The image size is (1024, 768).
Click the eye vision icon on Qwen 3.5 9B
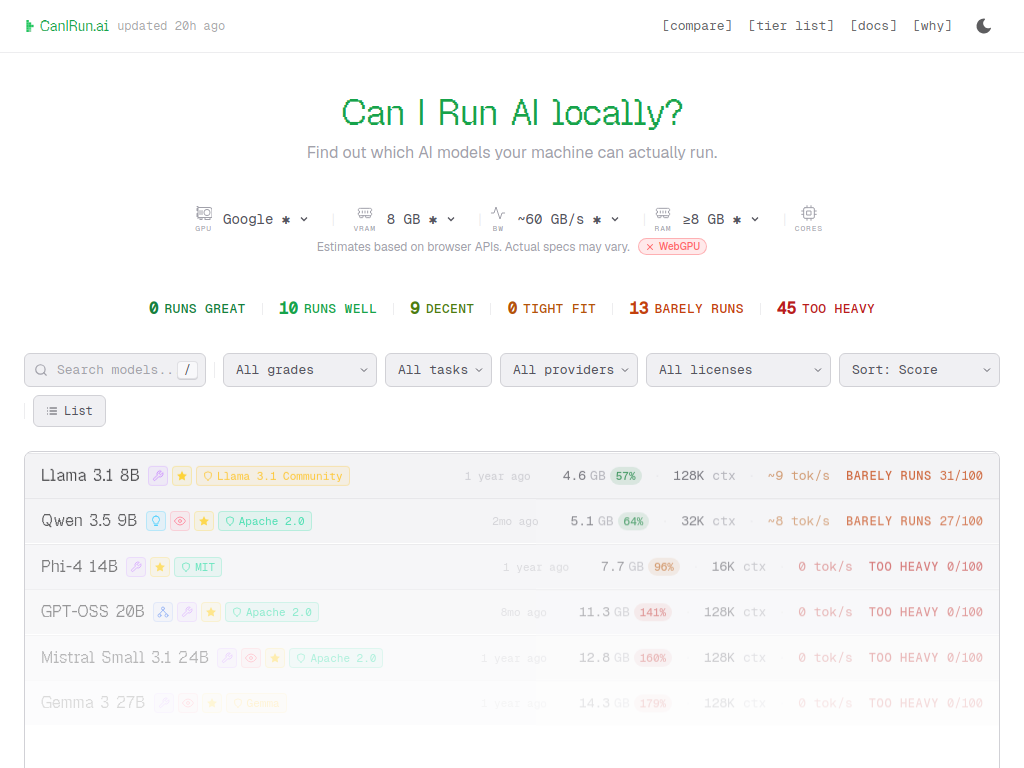[180, 521]
